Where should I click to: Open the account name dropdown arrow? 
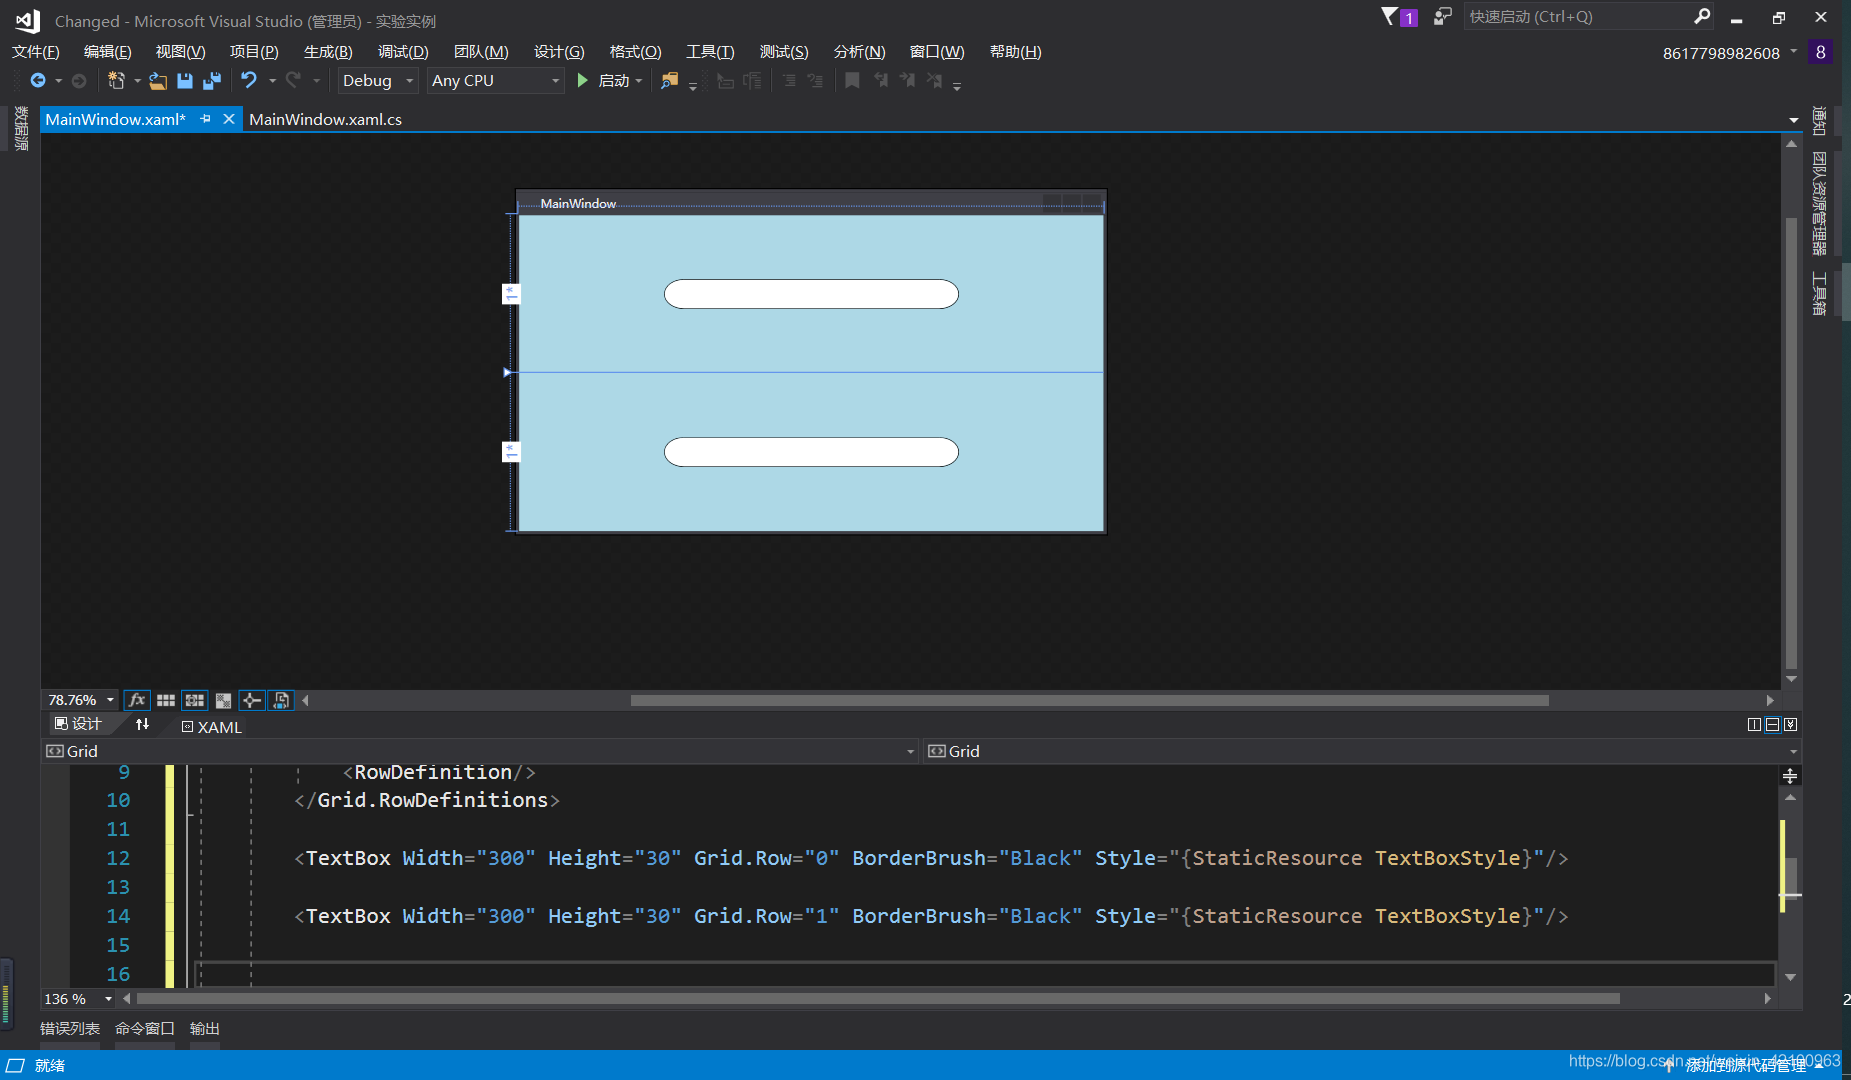click(1793, 51)
